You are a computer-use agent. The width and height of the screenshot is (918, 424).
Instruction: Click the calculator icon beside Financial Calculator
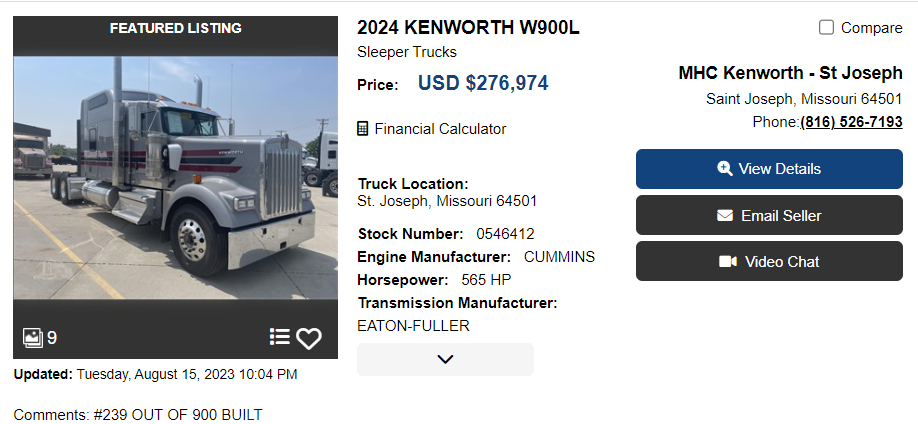tap(363, 129)
